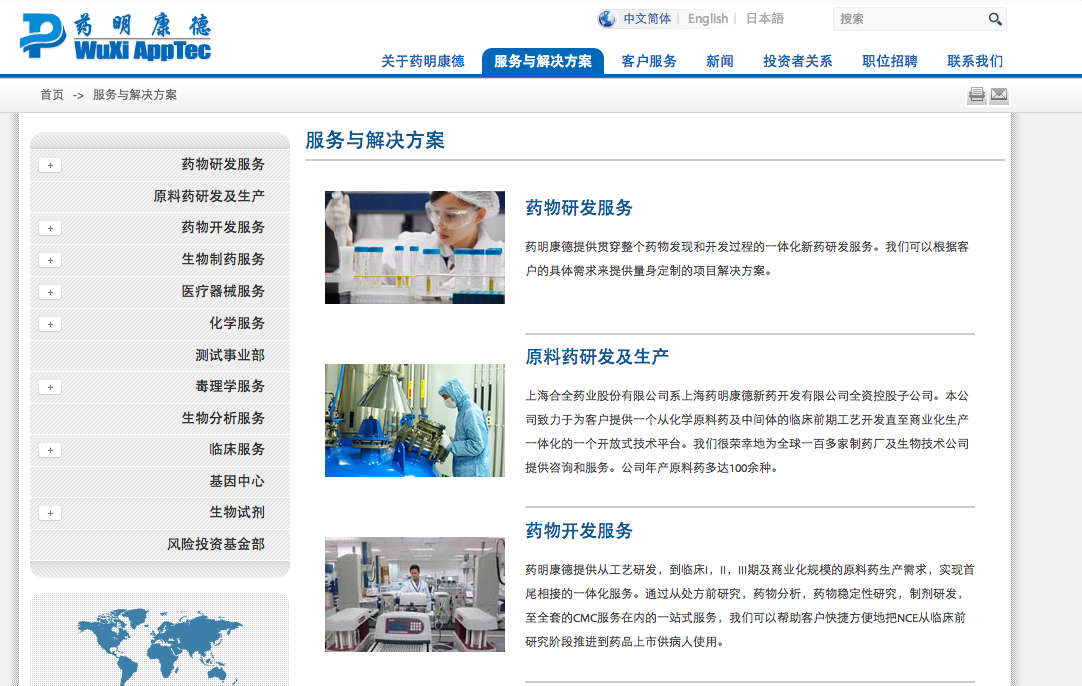Expand the 药物开发服务 sidebar item

point(50,228)
